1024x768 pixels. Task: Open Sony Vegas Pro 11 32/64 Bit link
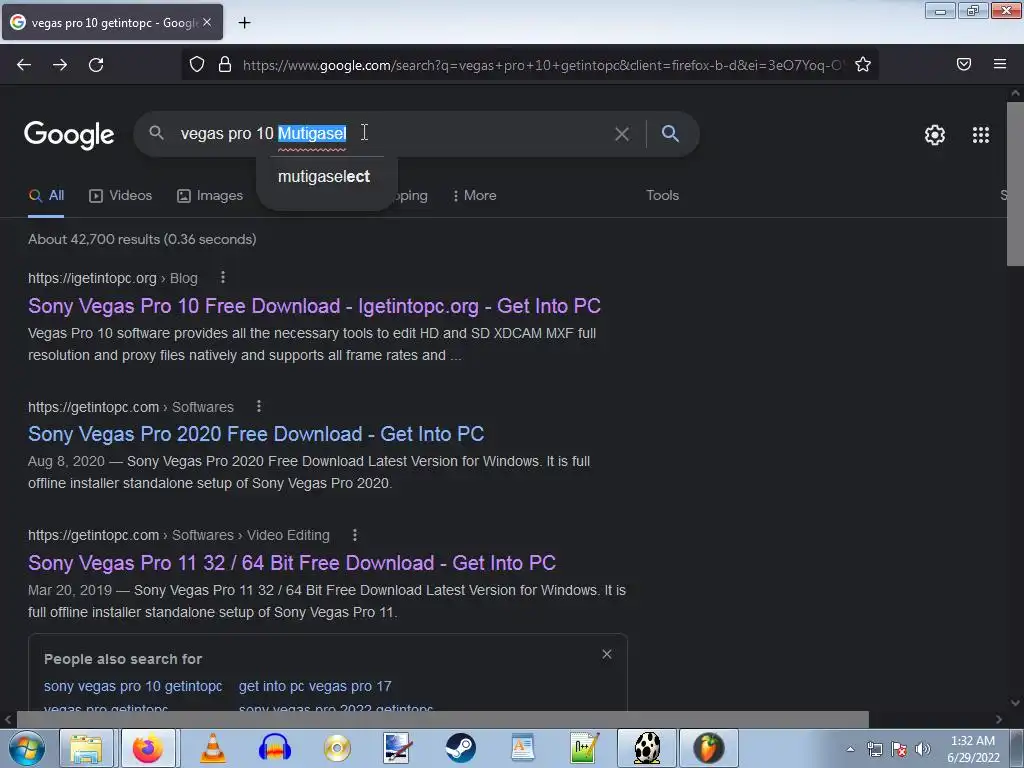click(292, 562)
